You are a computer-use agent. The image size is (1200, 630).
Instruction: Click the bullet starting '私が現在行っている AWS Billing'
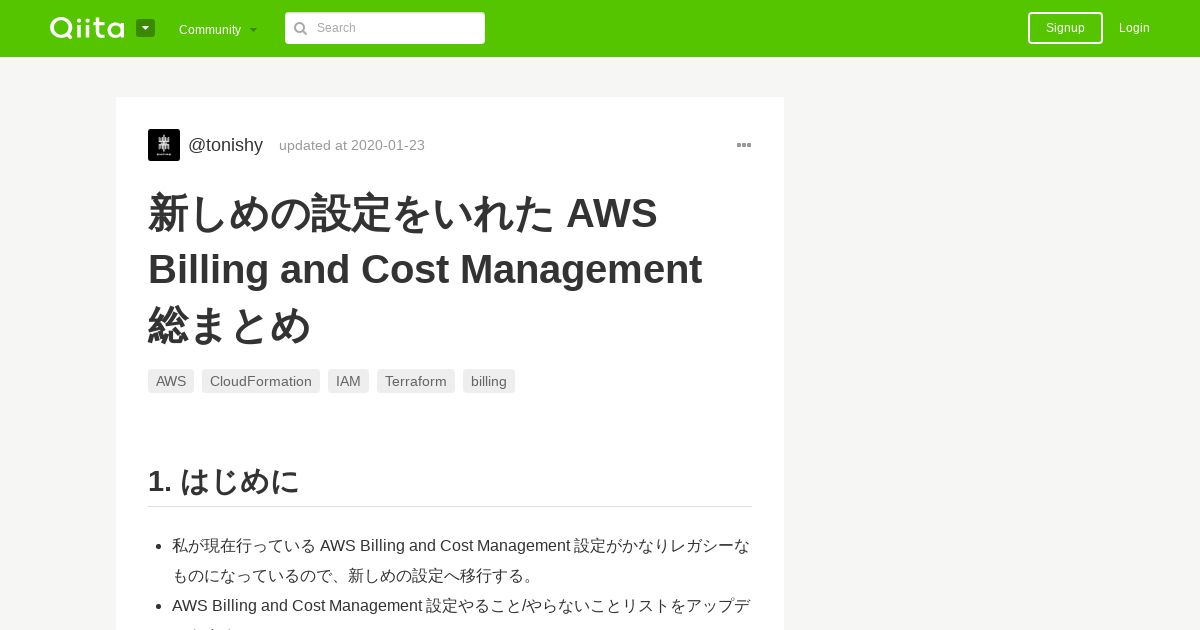[x=461, y=560]
